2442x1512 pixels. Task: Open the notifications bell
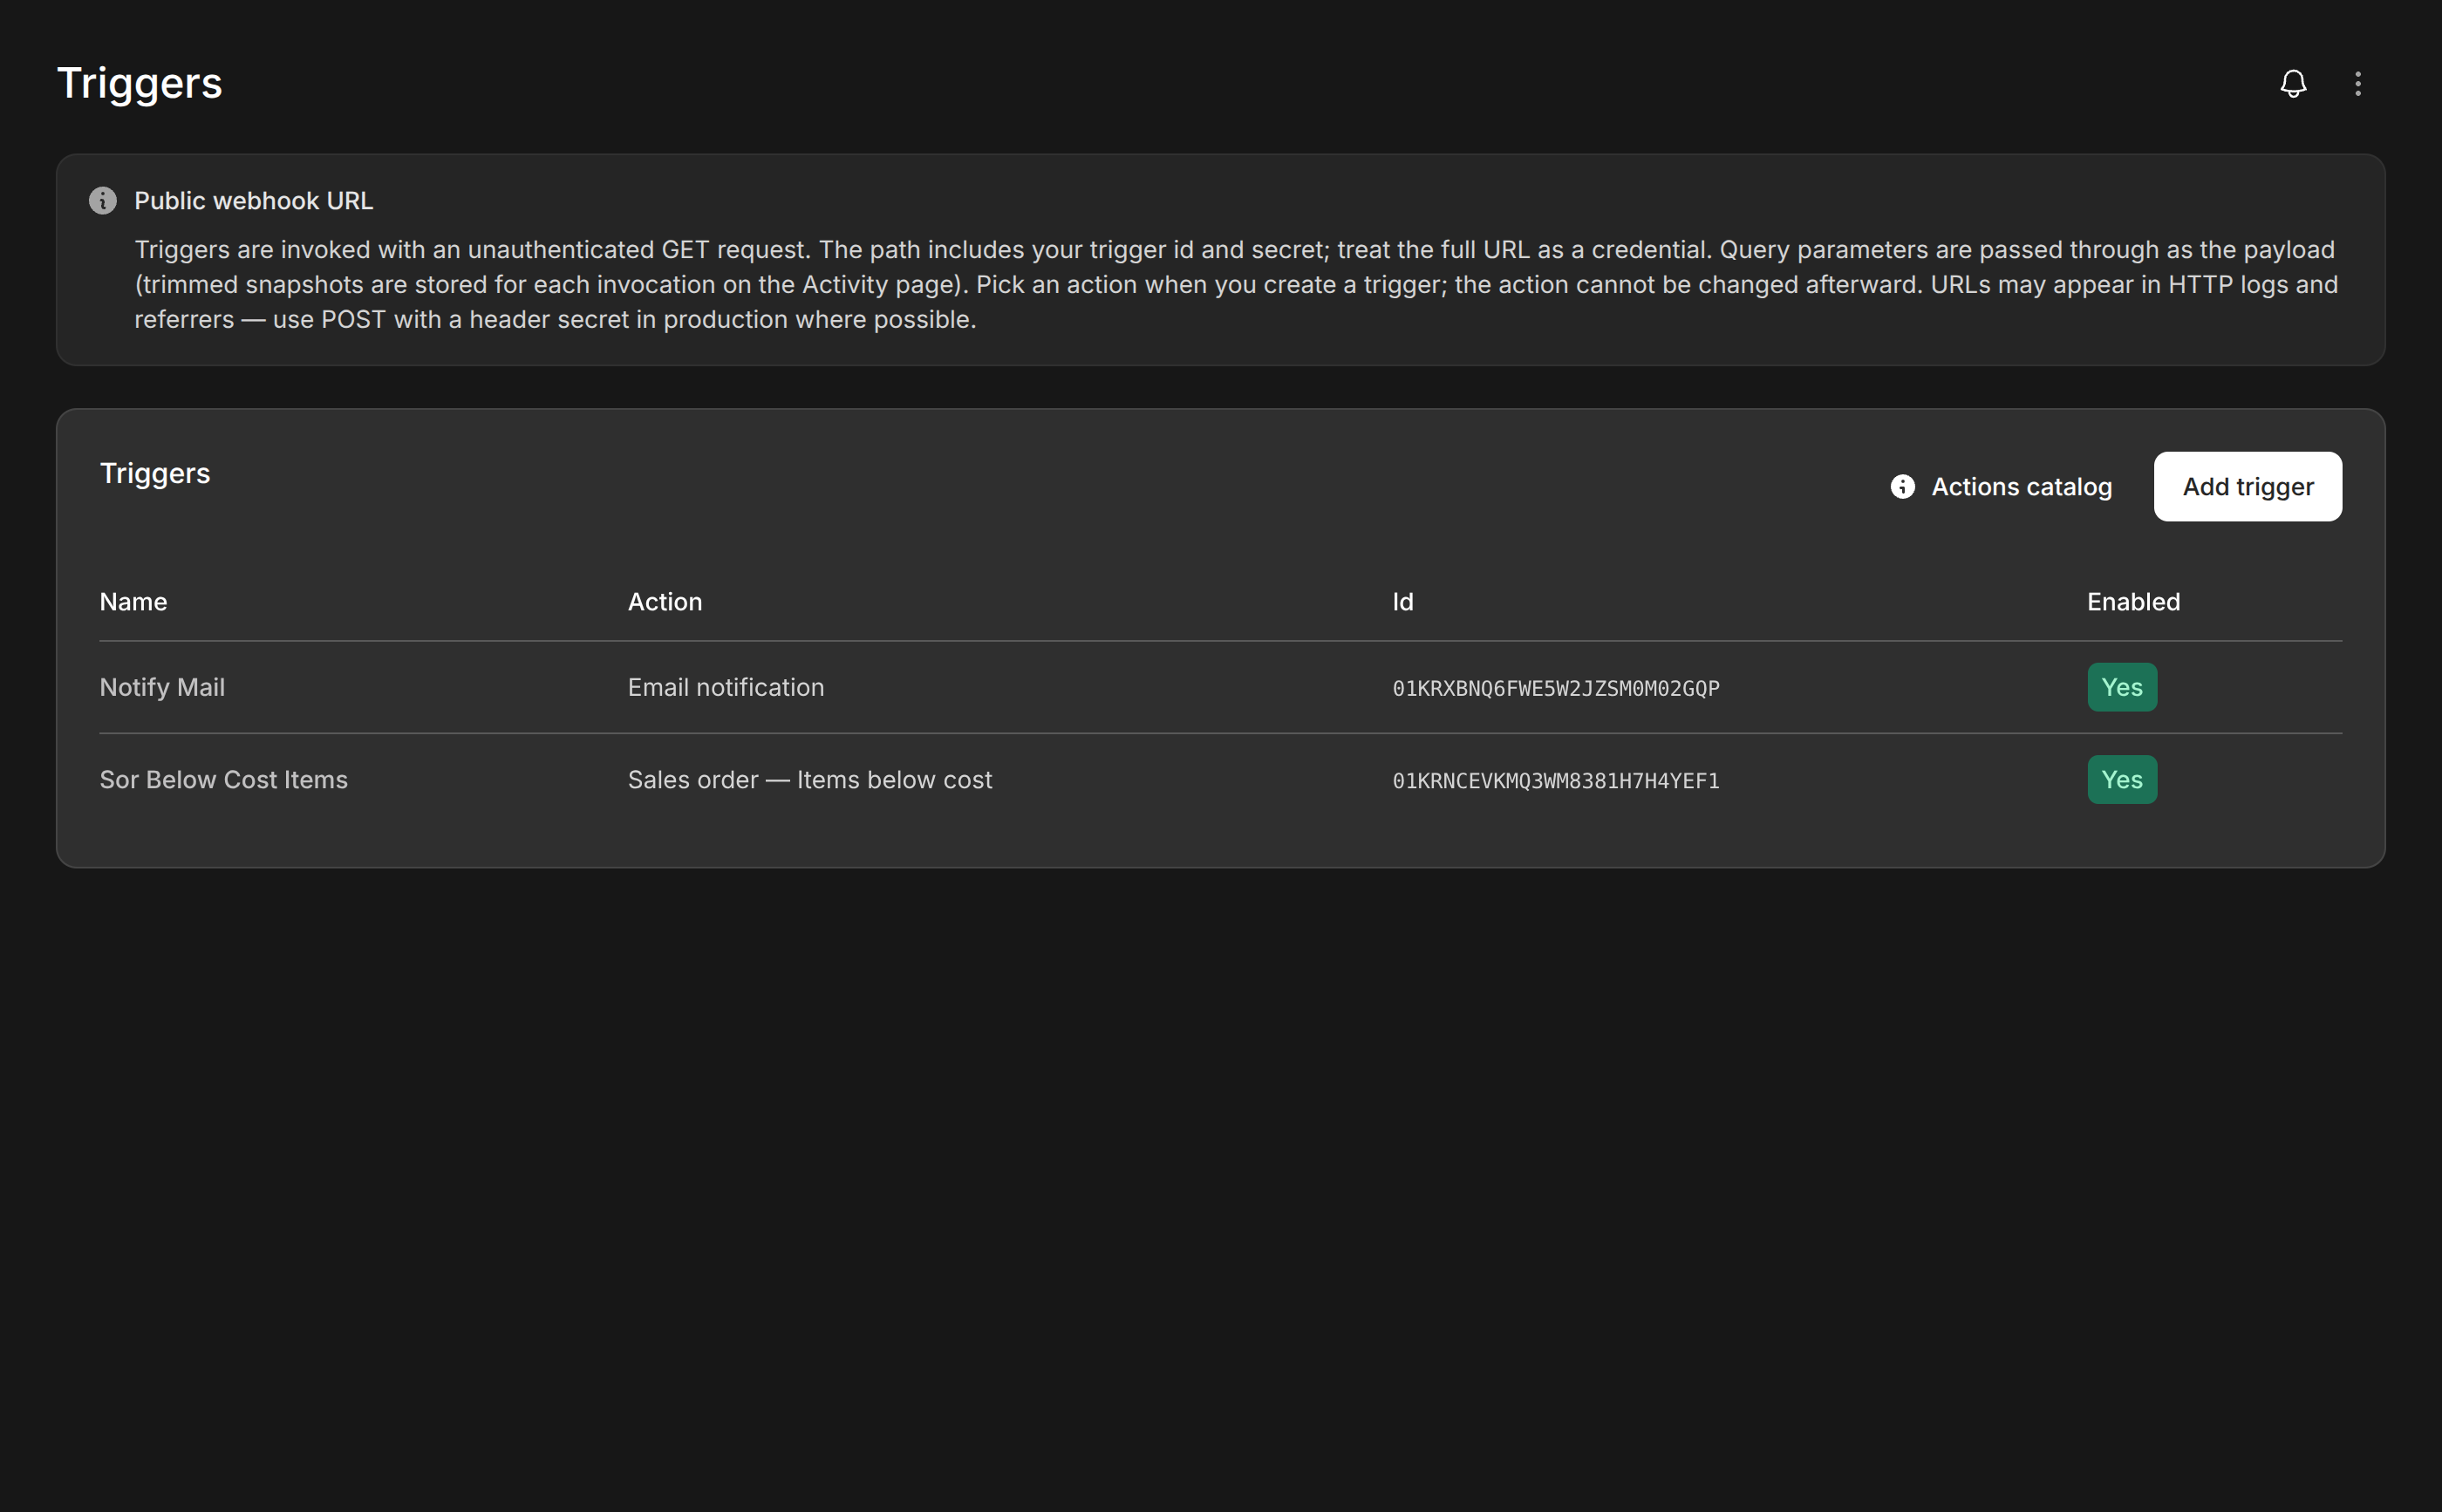pyautogui.click(x=2293, y=83)
